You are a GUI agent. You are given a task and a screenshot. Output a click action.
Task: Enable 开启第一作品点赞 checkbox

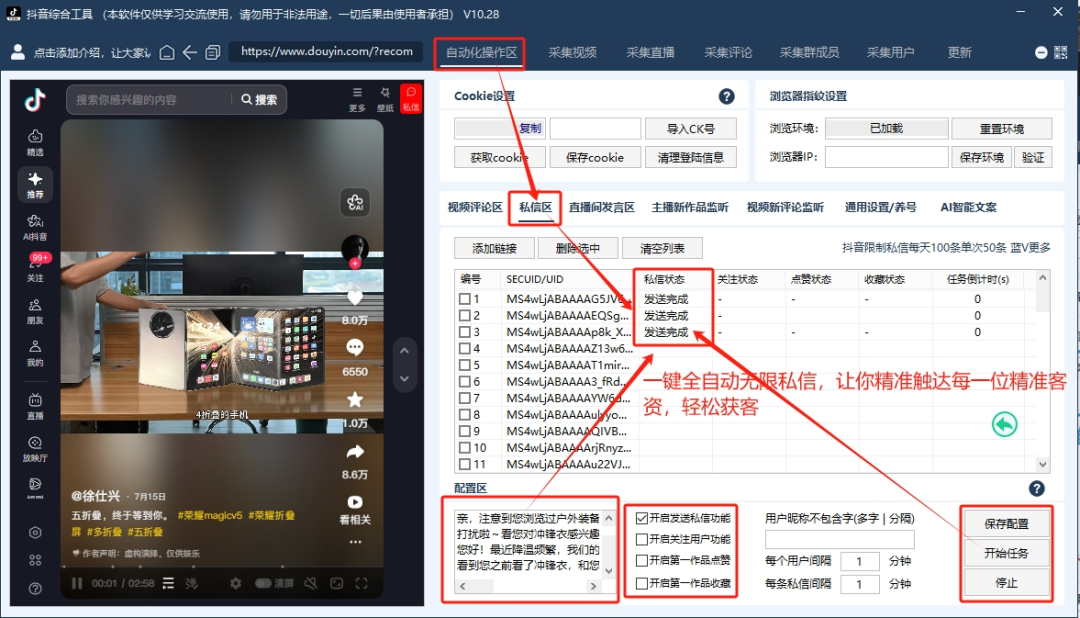[x=641, y=561]
